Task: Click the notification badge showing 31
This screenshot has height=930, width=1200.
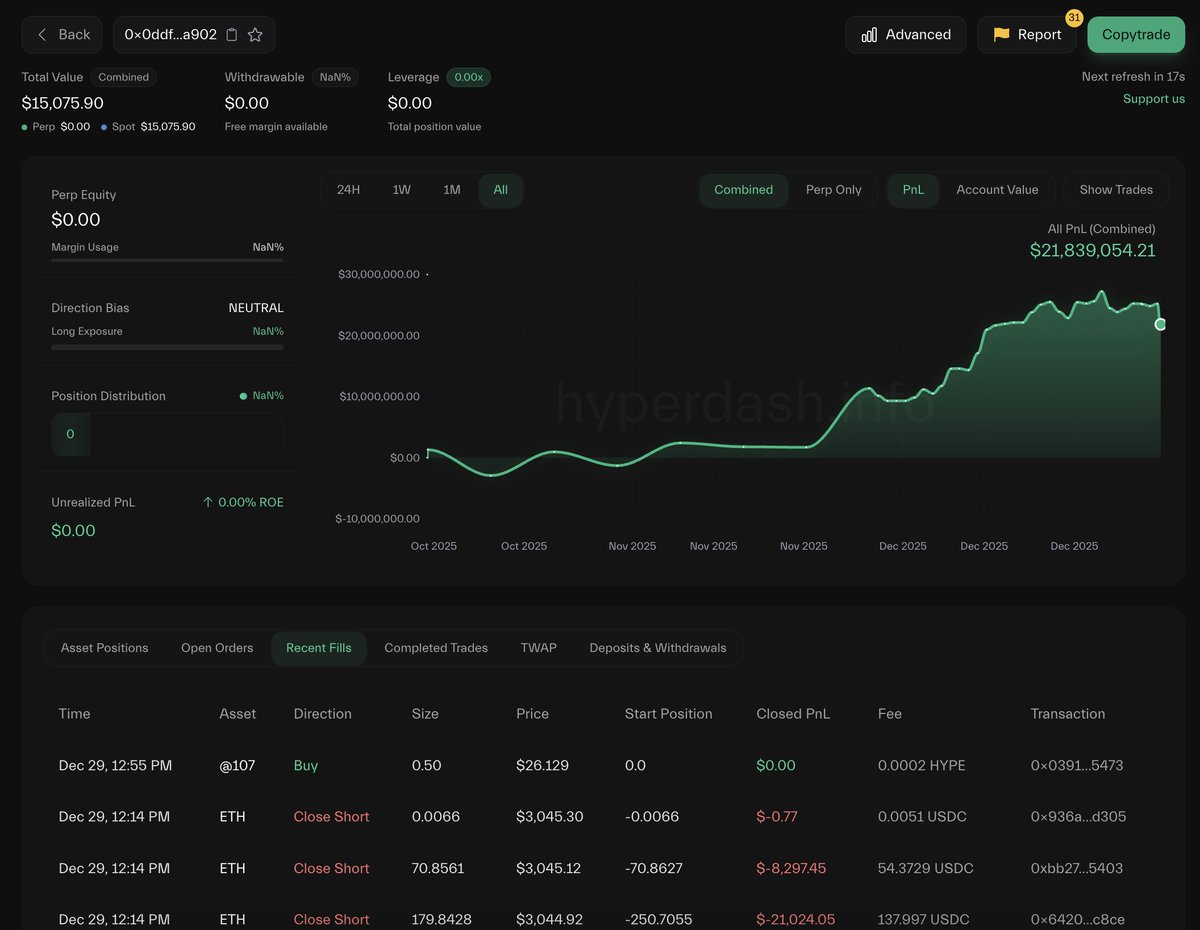Action: (x=1074, y=18)
